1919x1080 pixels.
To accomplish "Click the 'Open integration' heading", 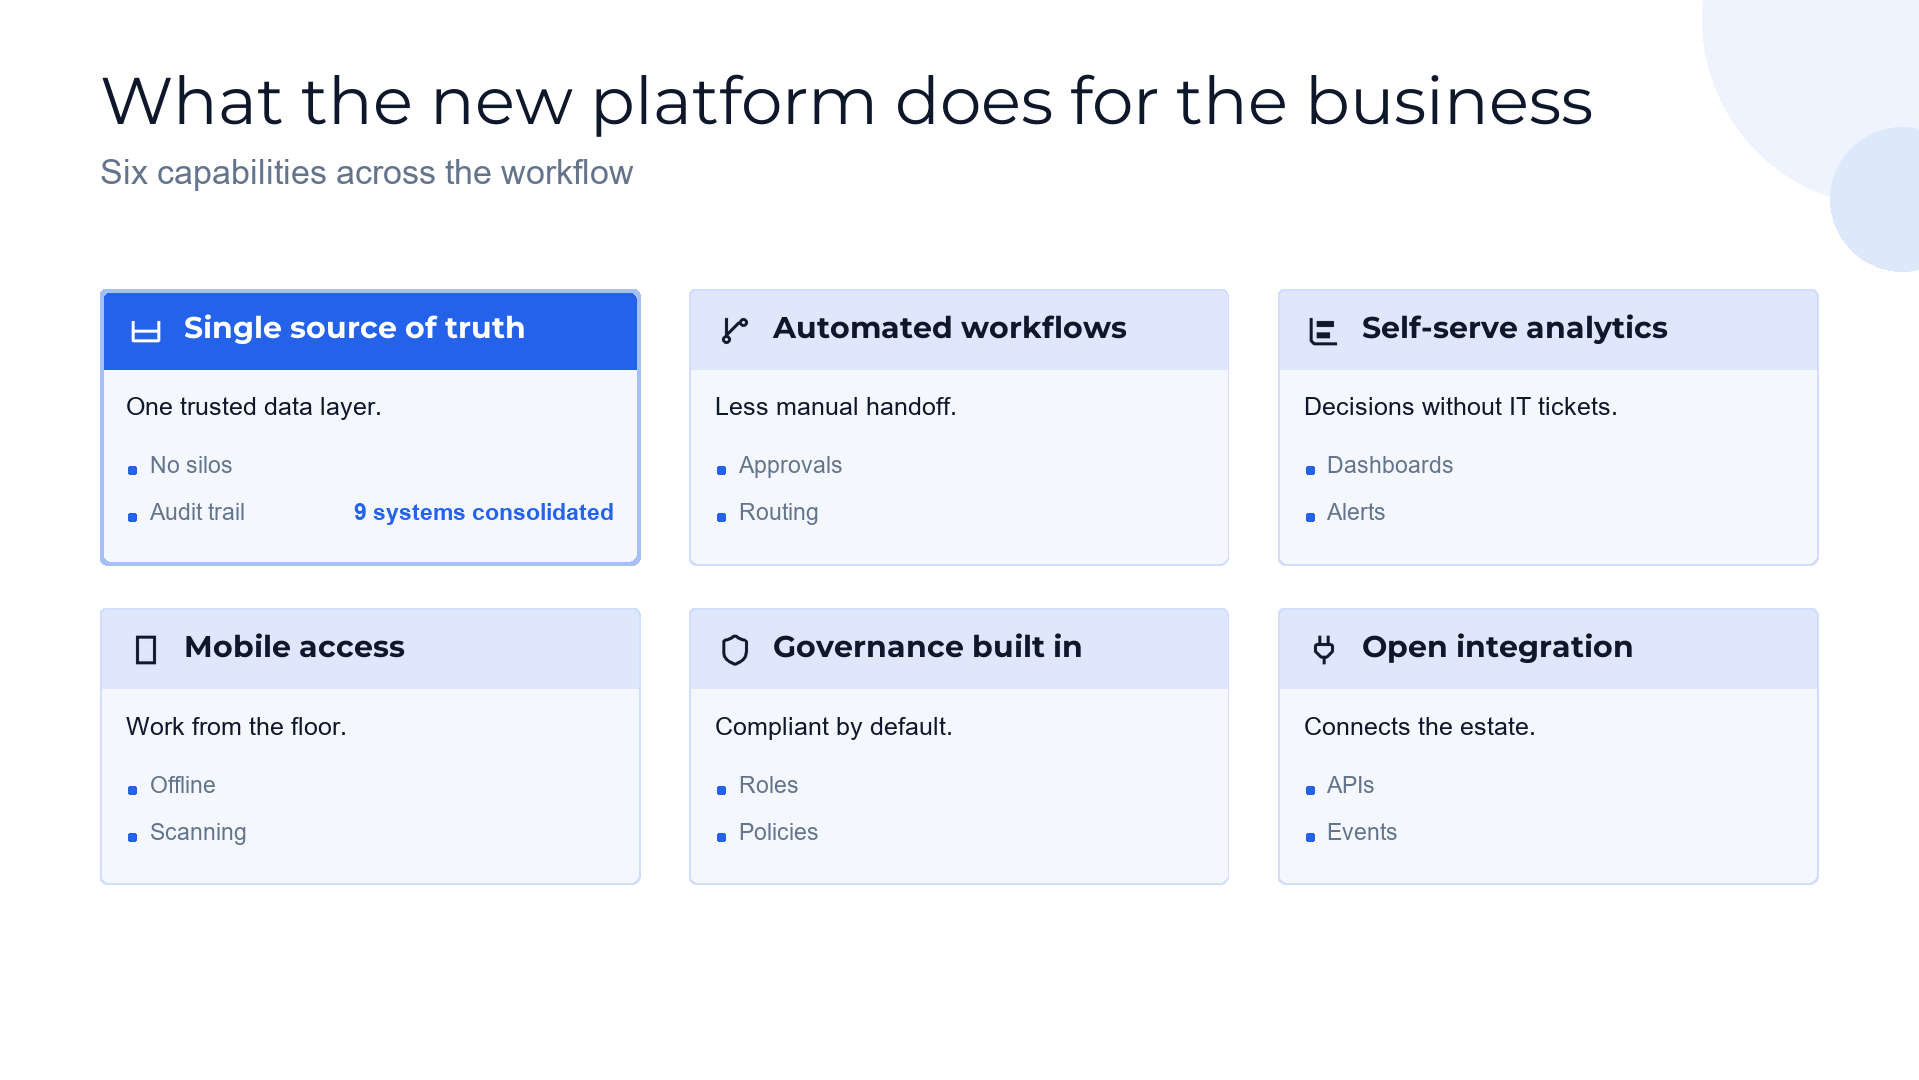I will [1497, 647].
